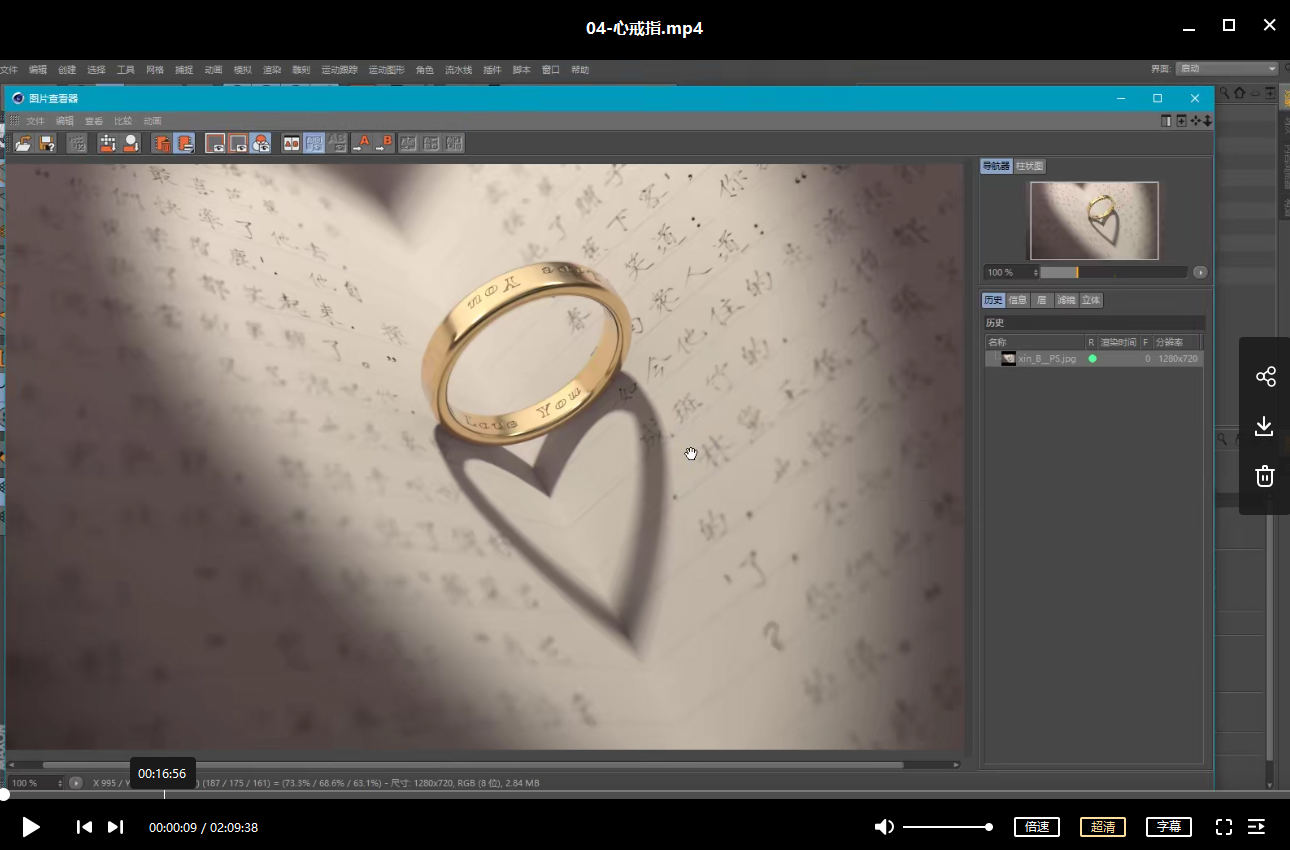The image size is (1290, 850).
Task: Enter fullscreen mode
Action: [x=1223, y=827]
